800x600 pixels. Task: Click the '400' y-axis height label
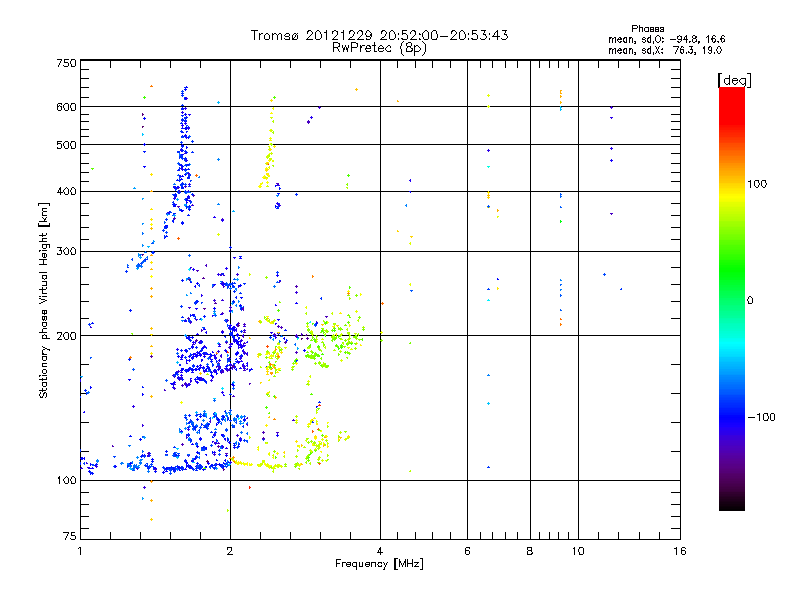(x=66, y=192)
